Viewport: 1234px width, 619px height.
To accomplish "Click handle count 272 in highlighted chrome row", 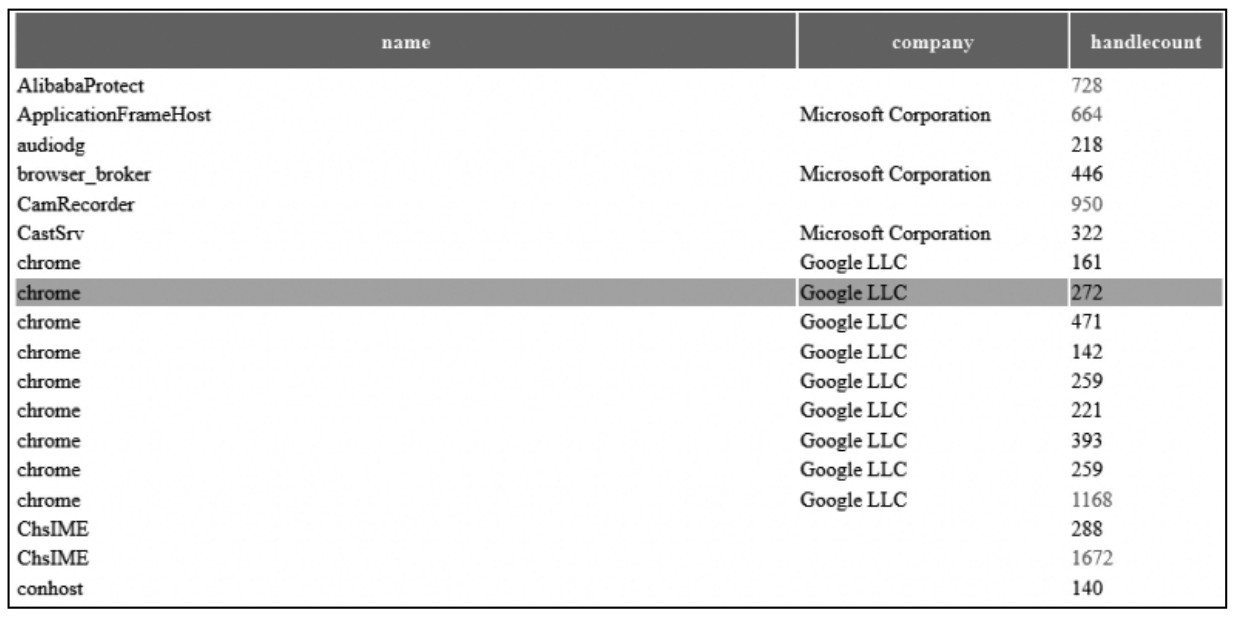I will pyautogui.click(x=1085, y=294).
